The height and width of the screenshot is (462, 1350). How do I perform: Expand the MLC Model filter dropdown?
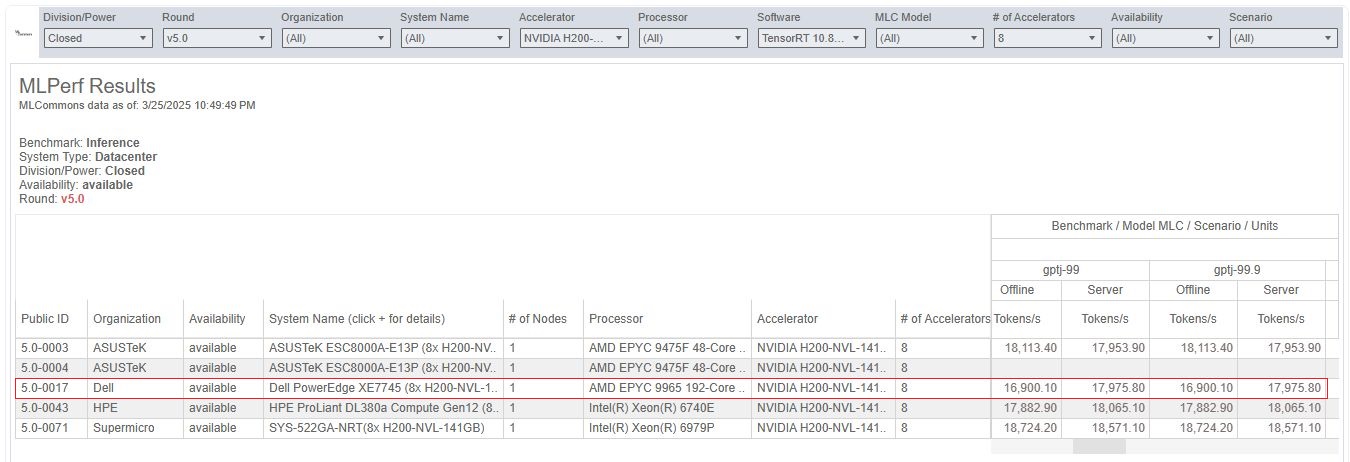point(929,38)
